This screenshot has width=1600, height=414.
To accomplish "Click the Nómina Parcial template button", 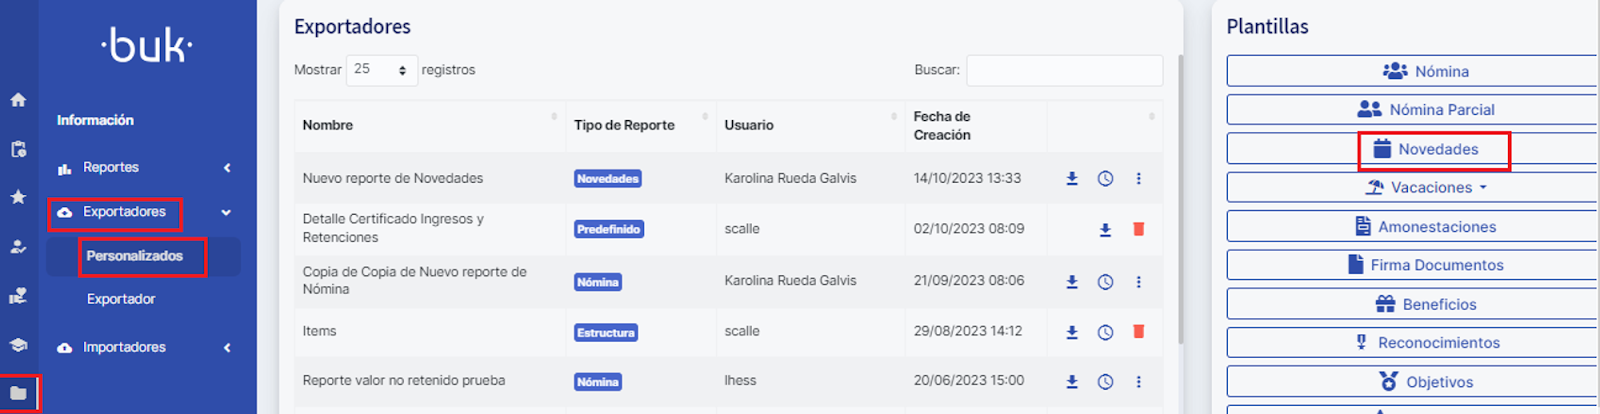I will coord(1428,110).
